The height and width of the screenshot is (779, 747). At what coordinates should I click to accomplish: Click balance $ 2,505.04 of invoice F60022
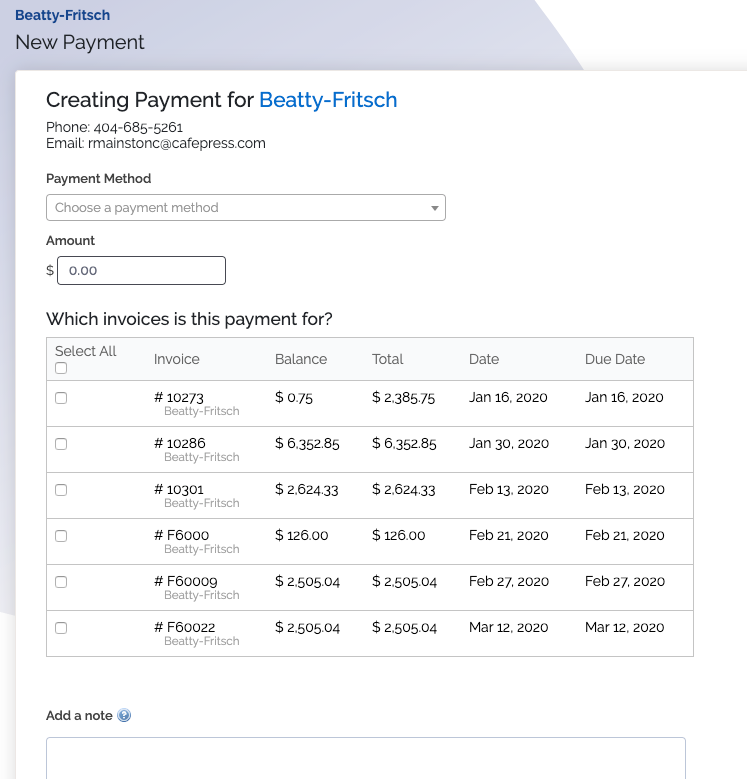pyautogui.click(x=307, y=627)
